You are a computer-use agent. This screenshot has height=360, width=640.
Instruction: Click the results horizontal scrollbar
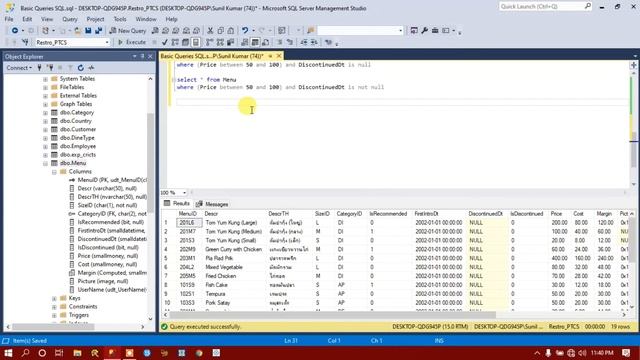pyautogui.click(x=333, y=315)
